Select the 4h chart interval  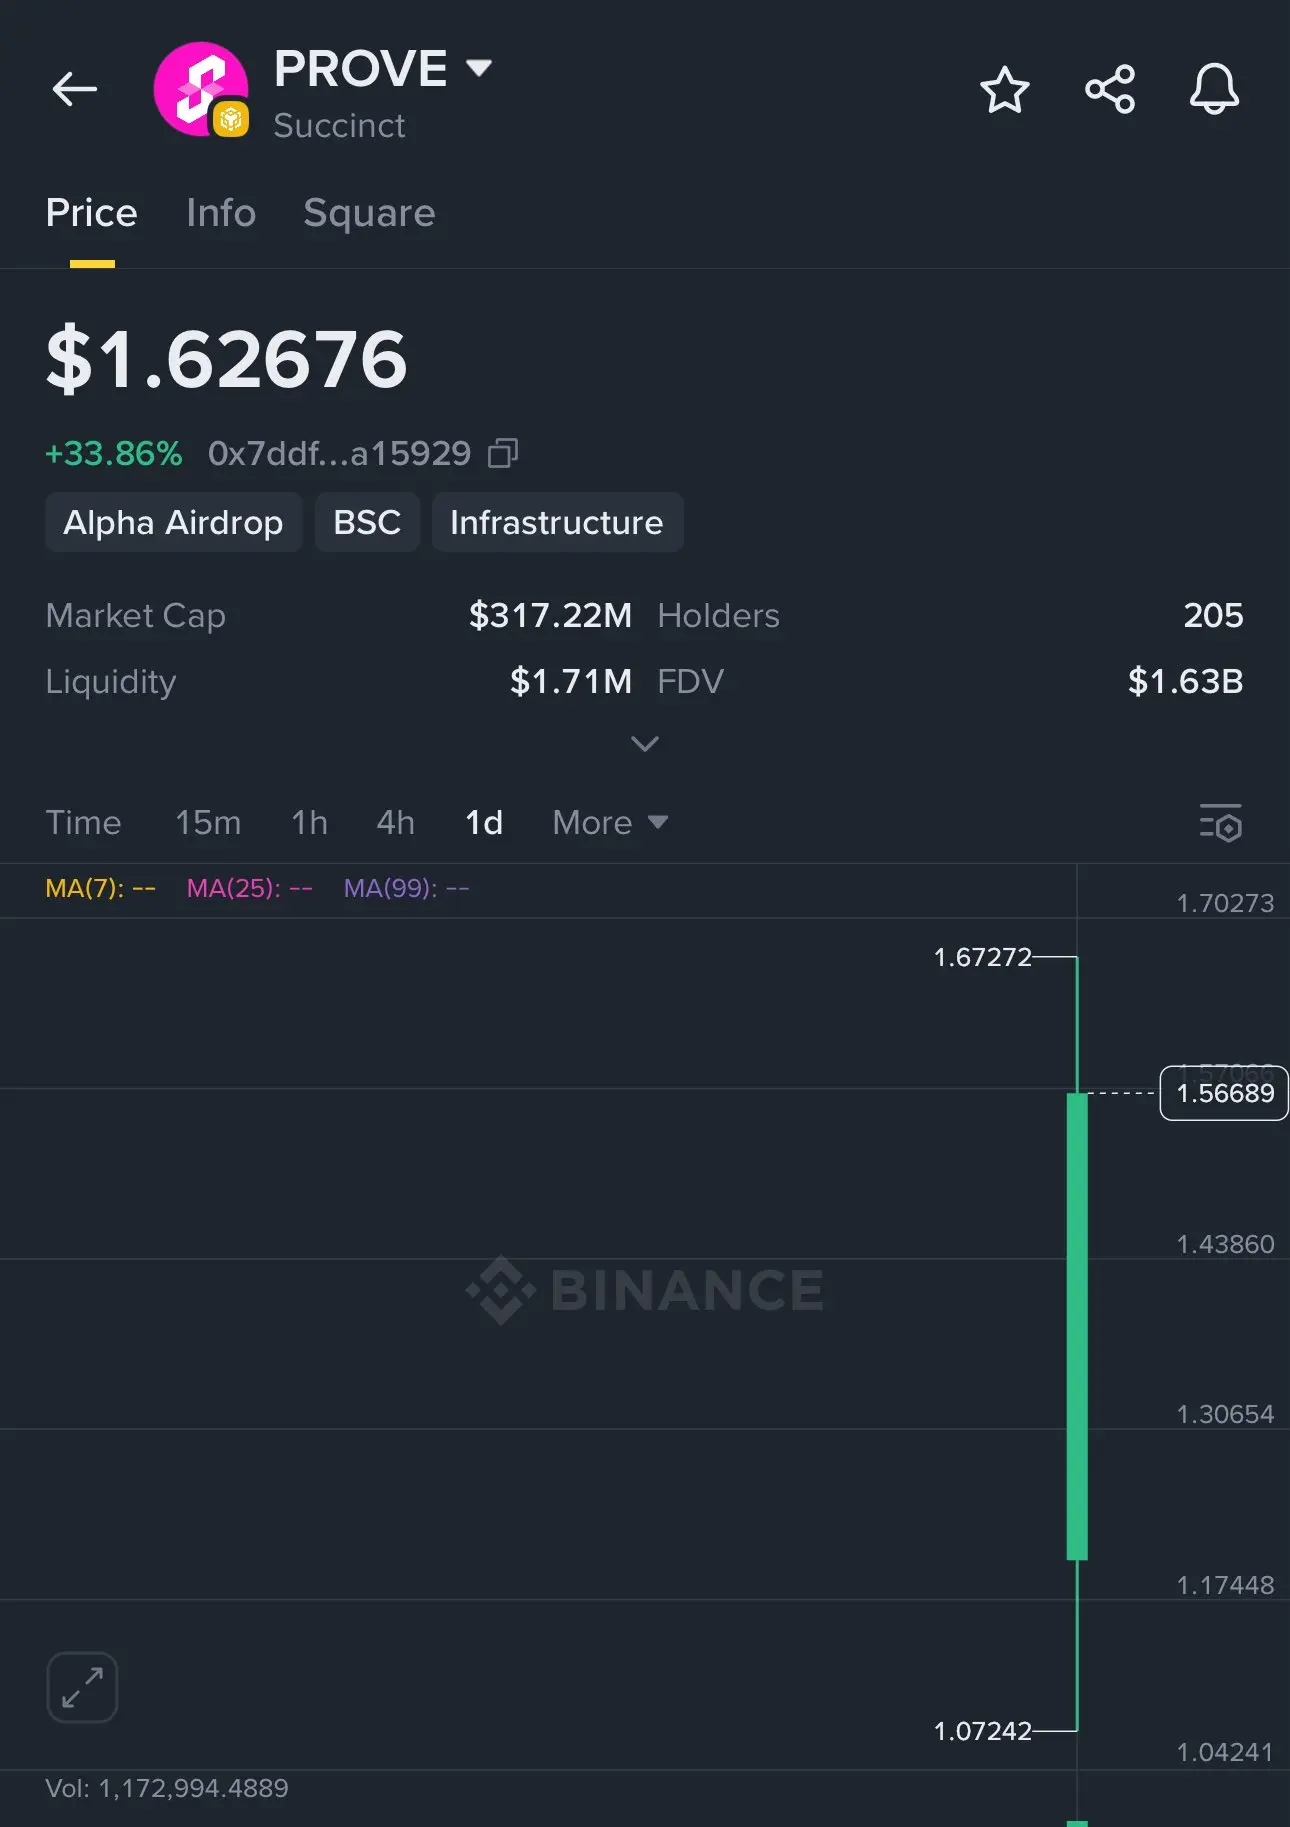pos(395,823)
